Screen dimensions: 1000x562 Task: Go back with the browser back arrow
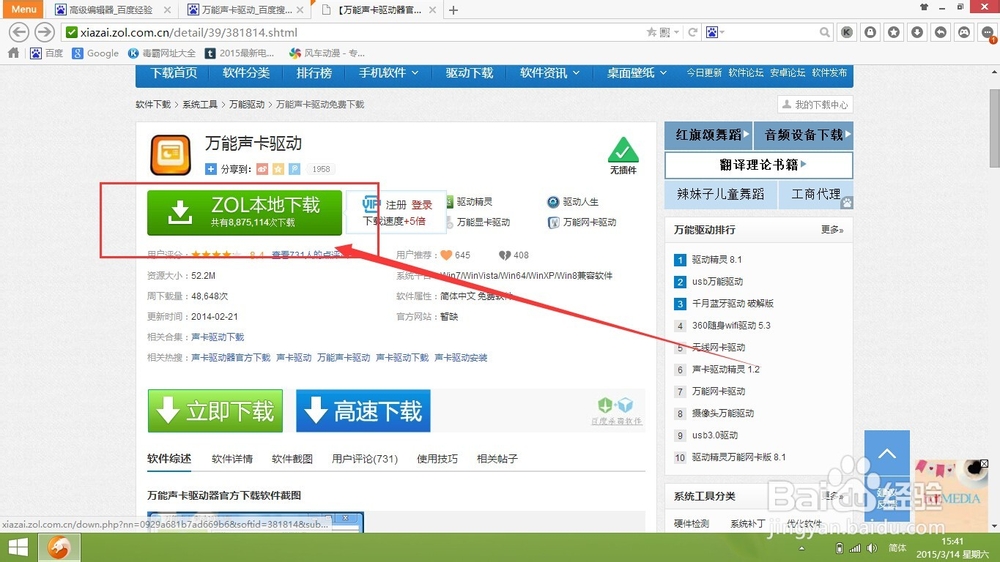19,32
